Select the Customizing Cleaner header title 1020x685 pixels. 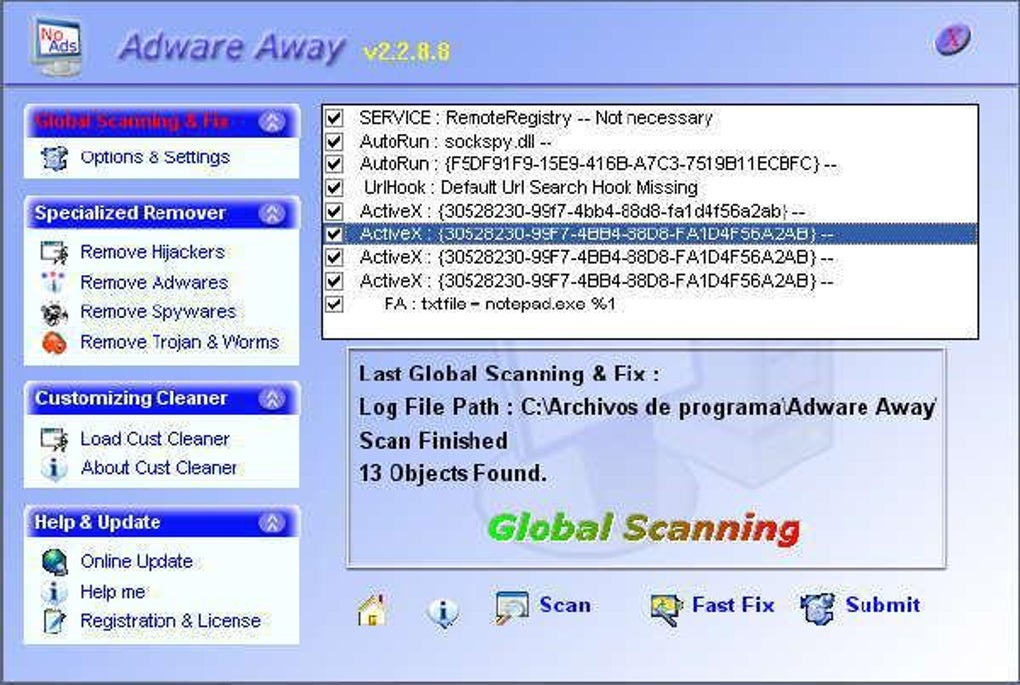click(131, 399)
